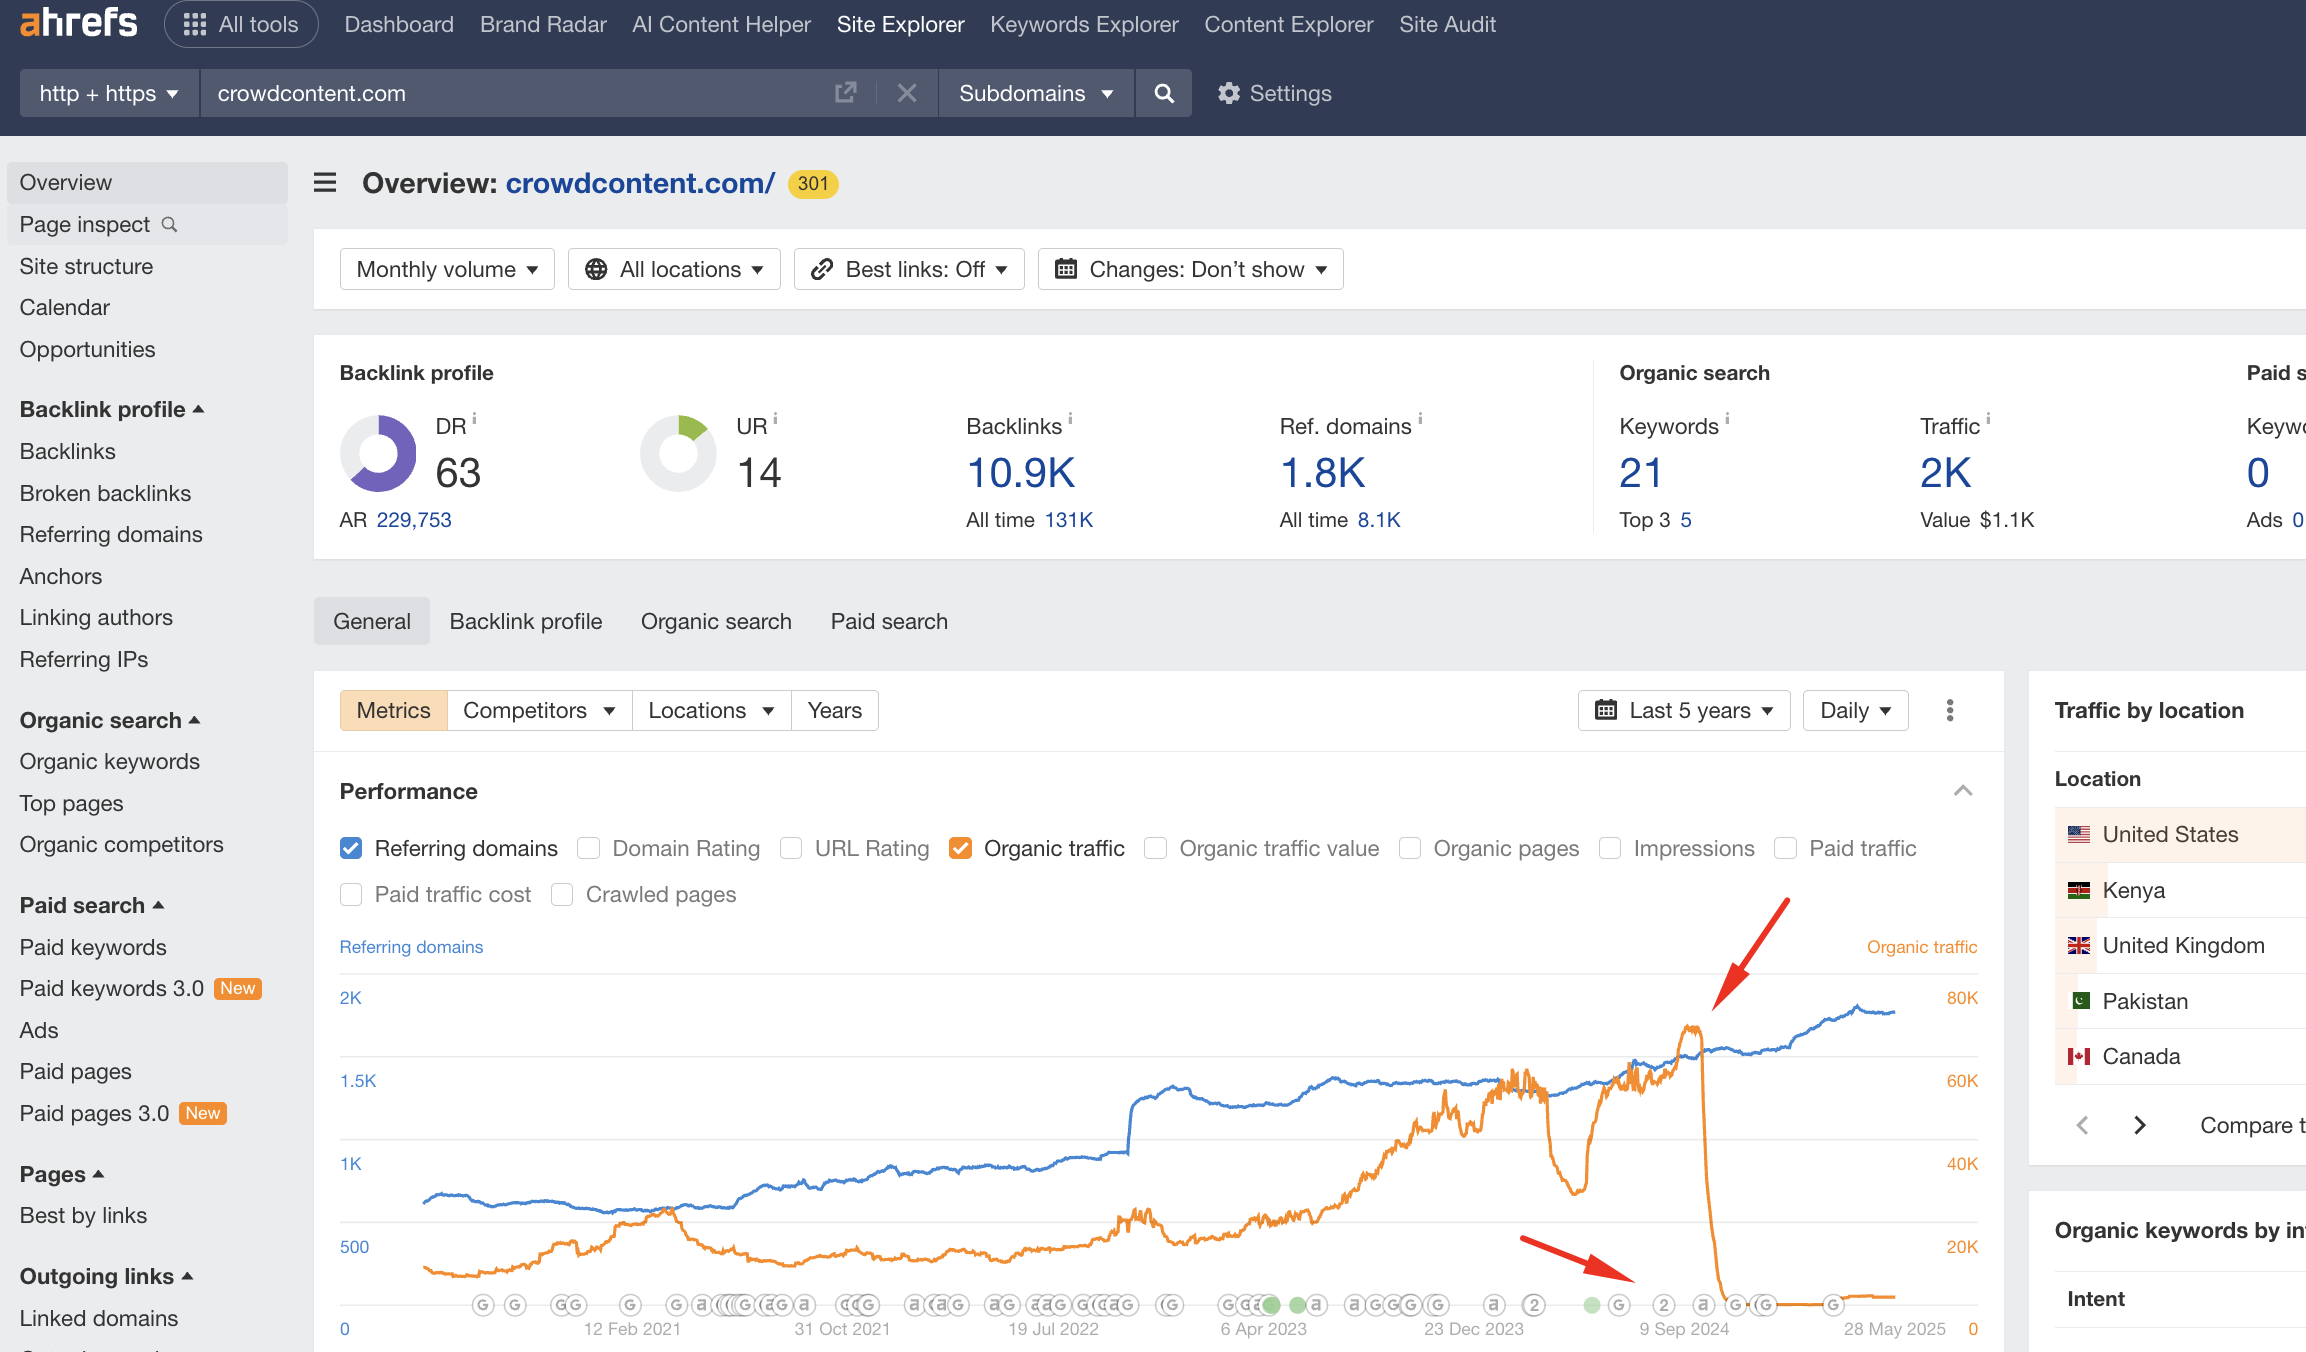2306x1352 pixels.
Task: Open Settings gear
Action: click(1274, 93)
